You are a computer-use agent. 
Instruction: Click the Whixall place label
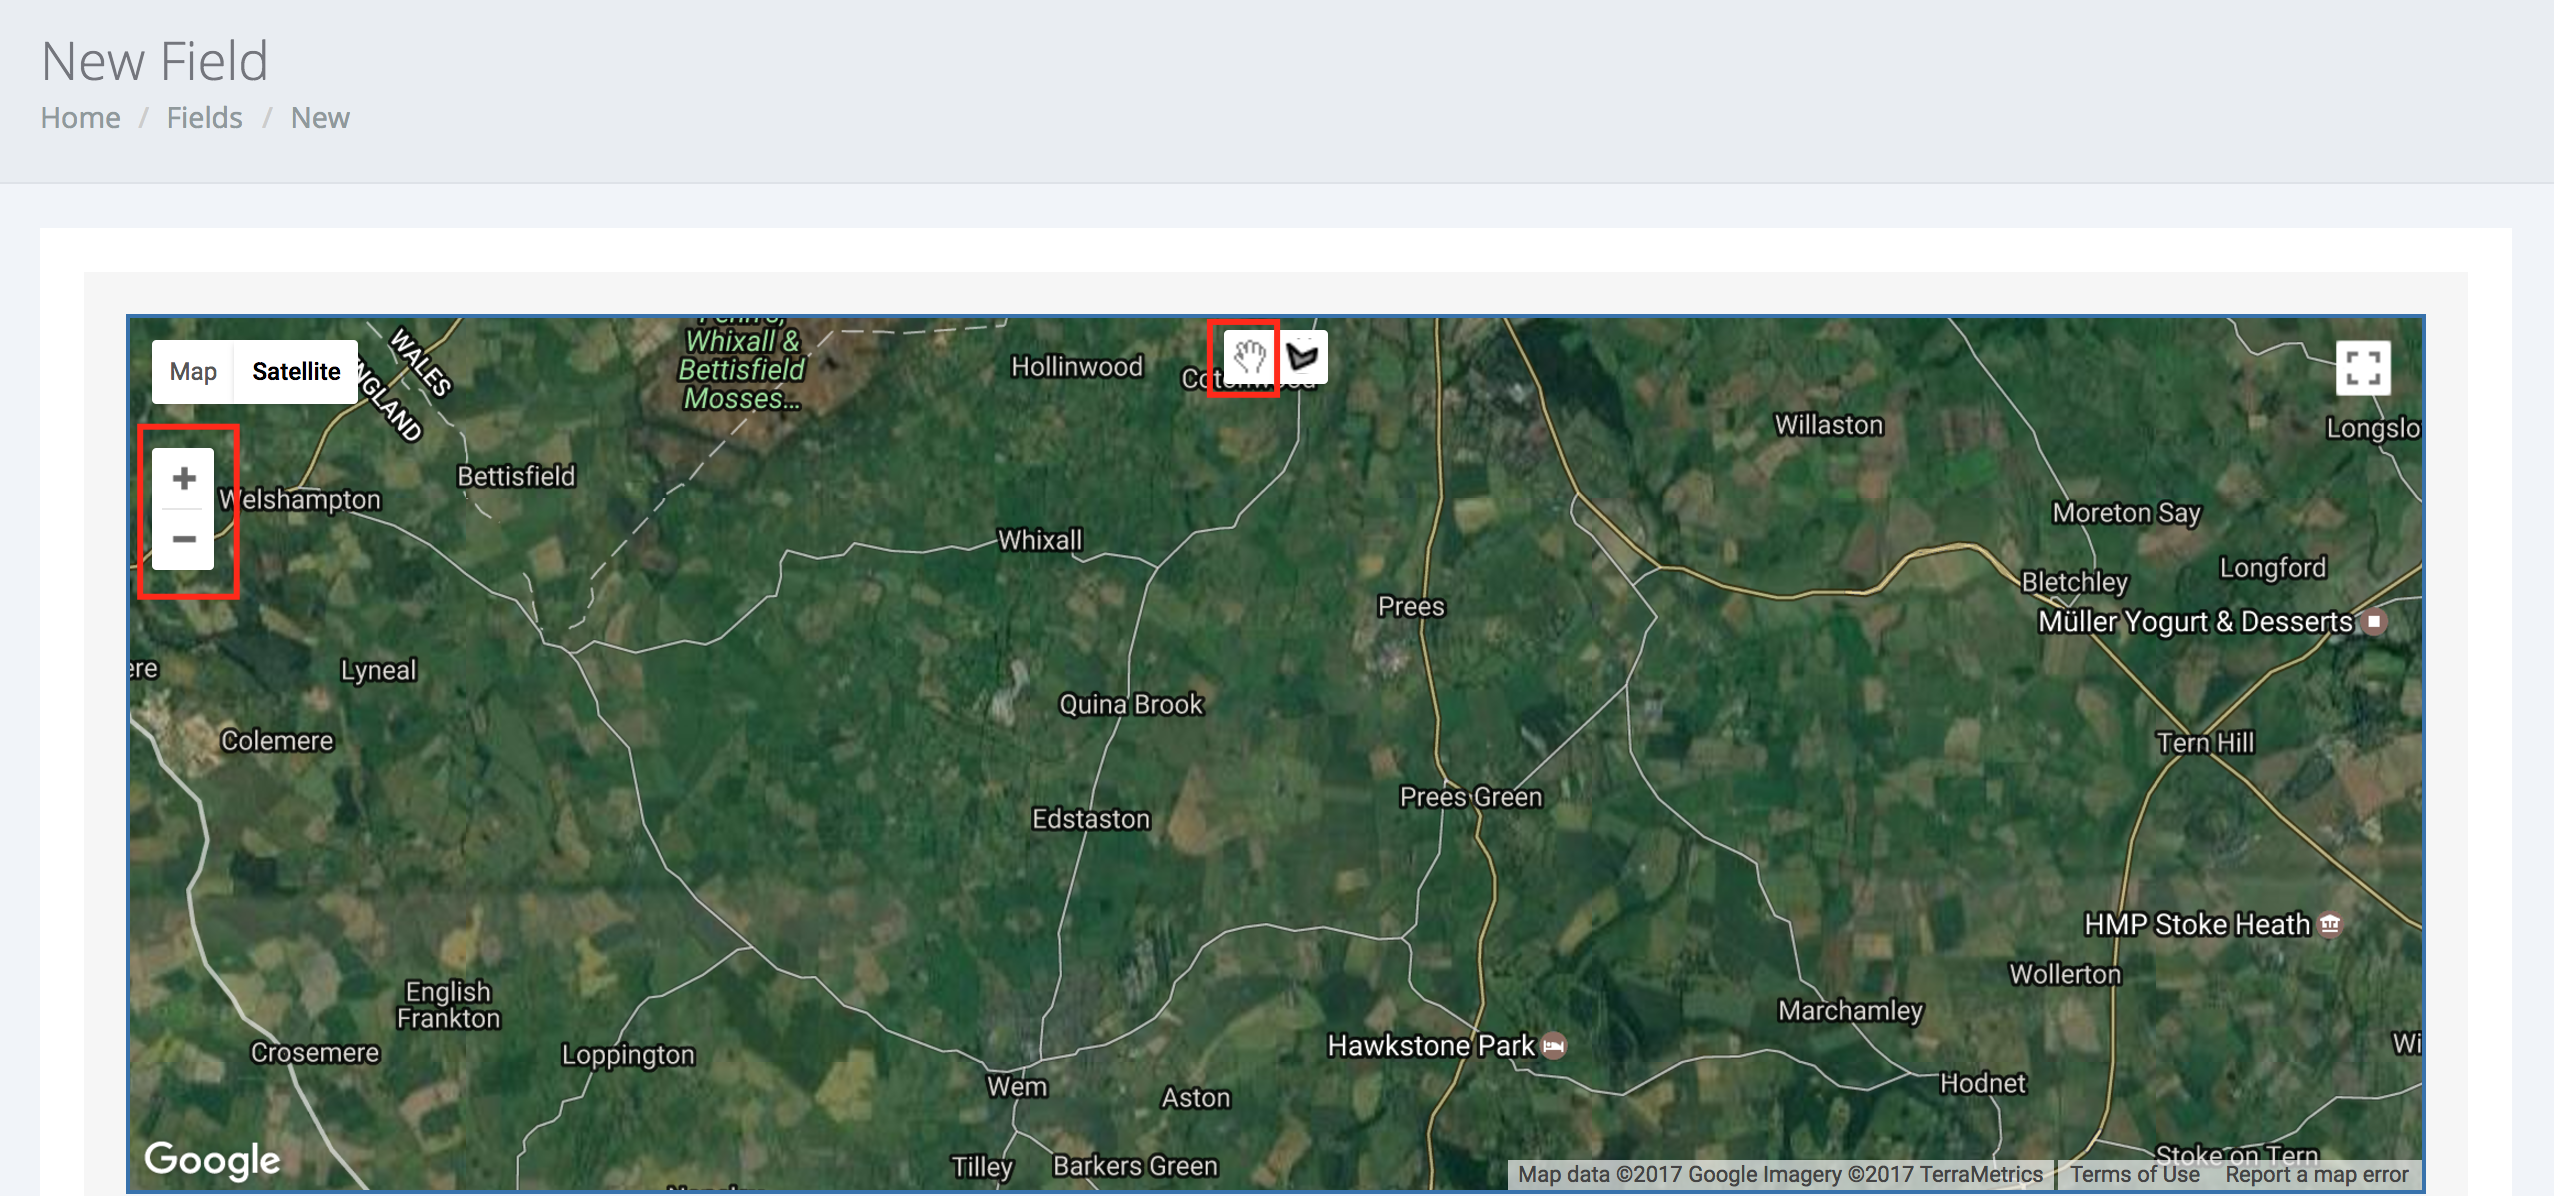pyautogui.click(x=1040, y=541)
